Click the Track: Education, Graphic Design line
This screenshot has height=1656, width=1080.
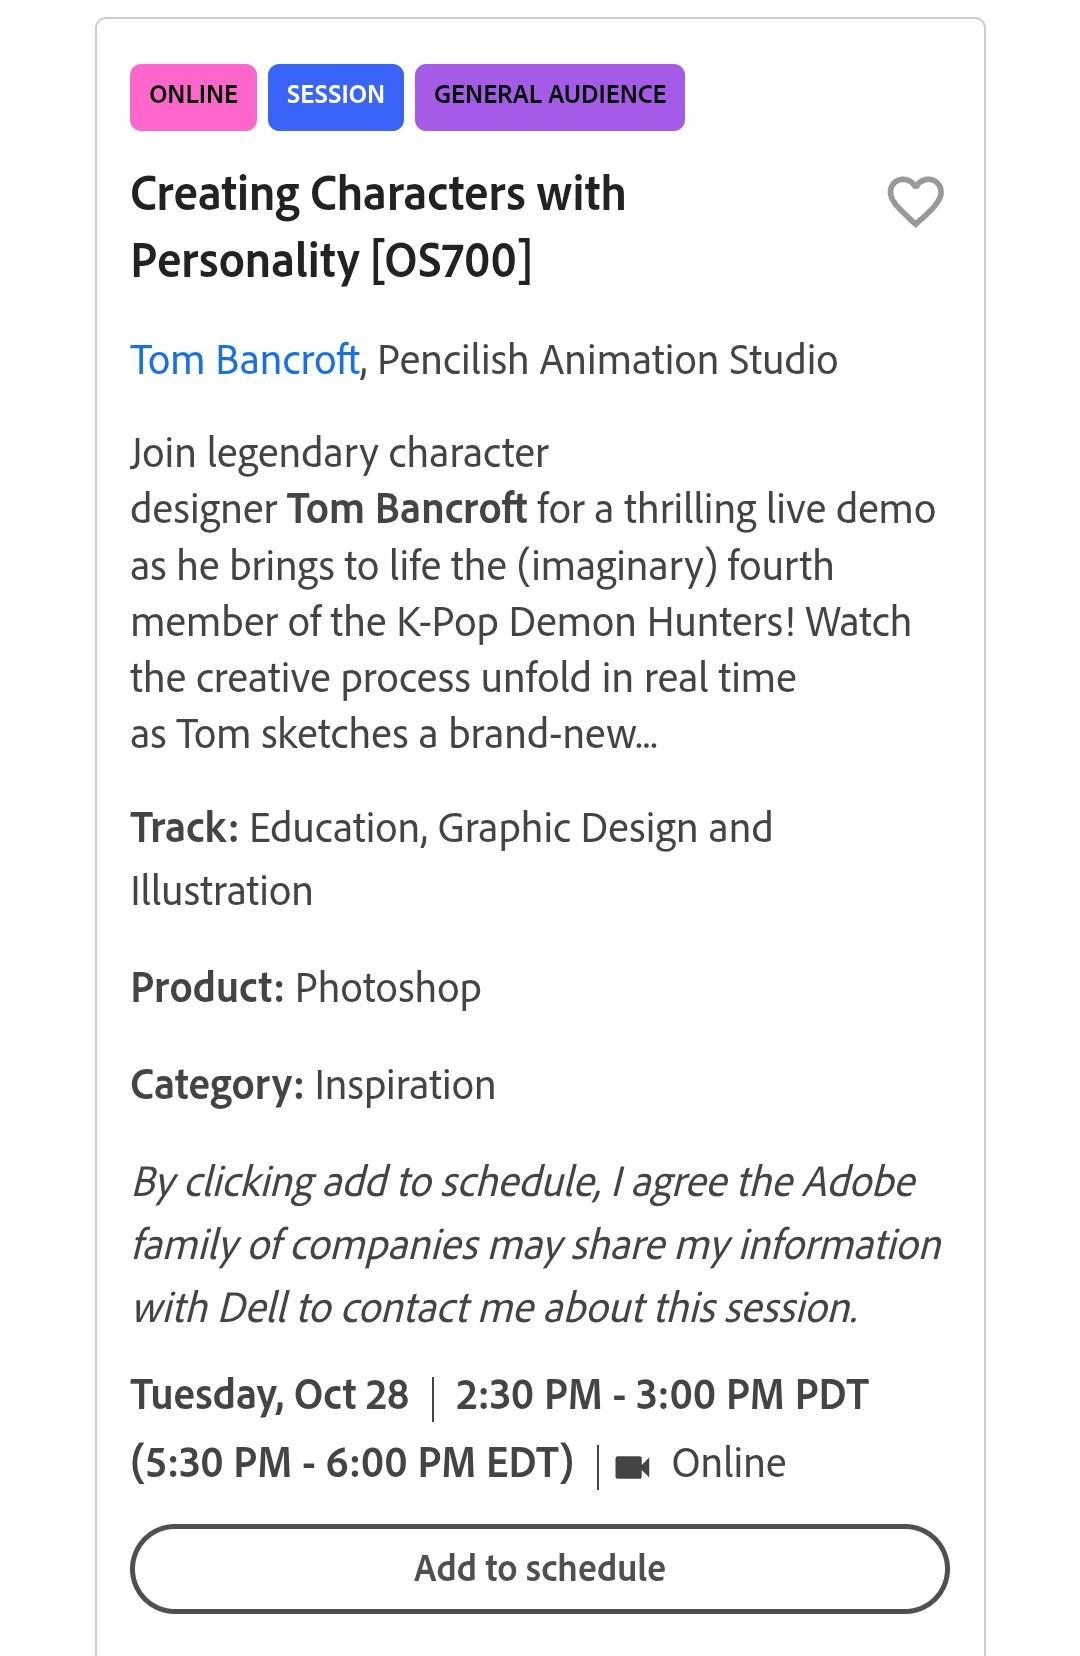pos(451,859)
